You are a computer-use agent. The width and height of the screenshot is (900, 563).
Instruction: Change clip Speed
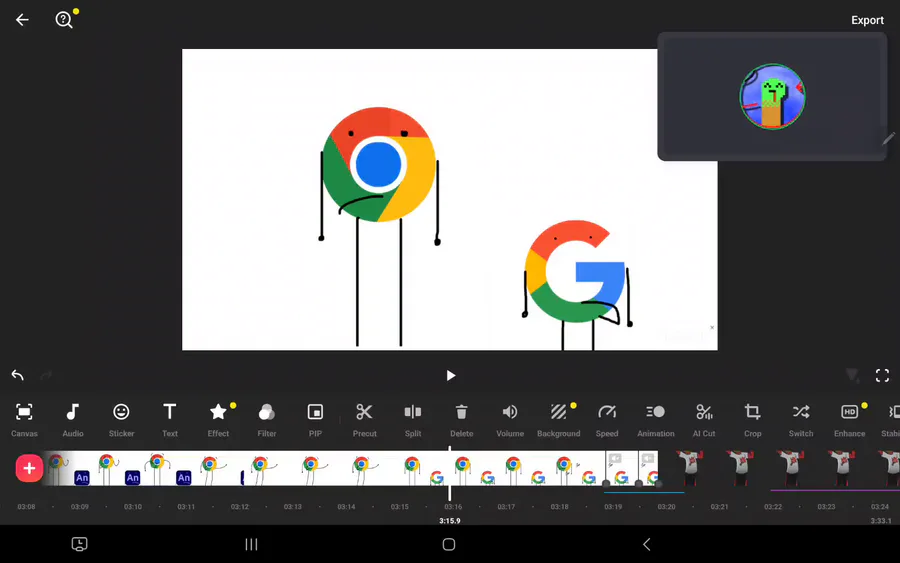pos(607,420)
